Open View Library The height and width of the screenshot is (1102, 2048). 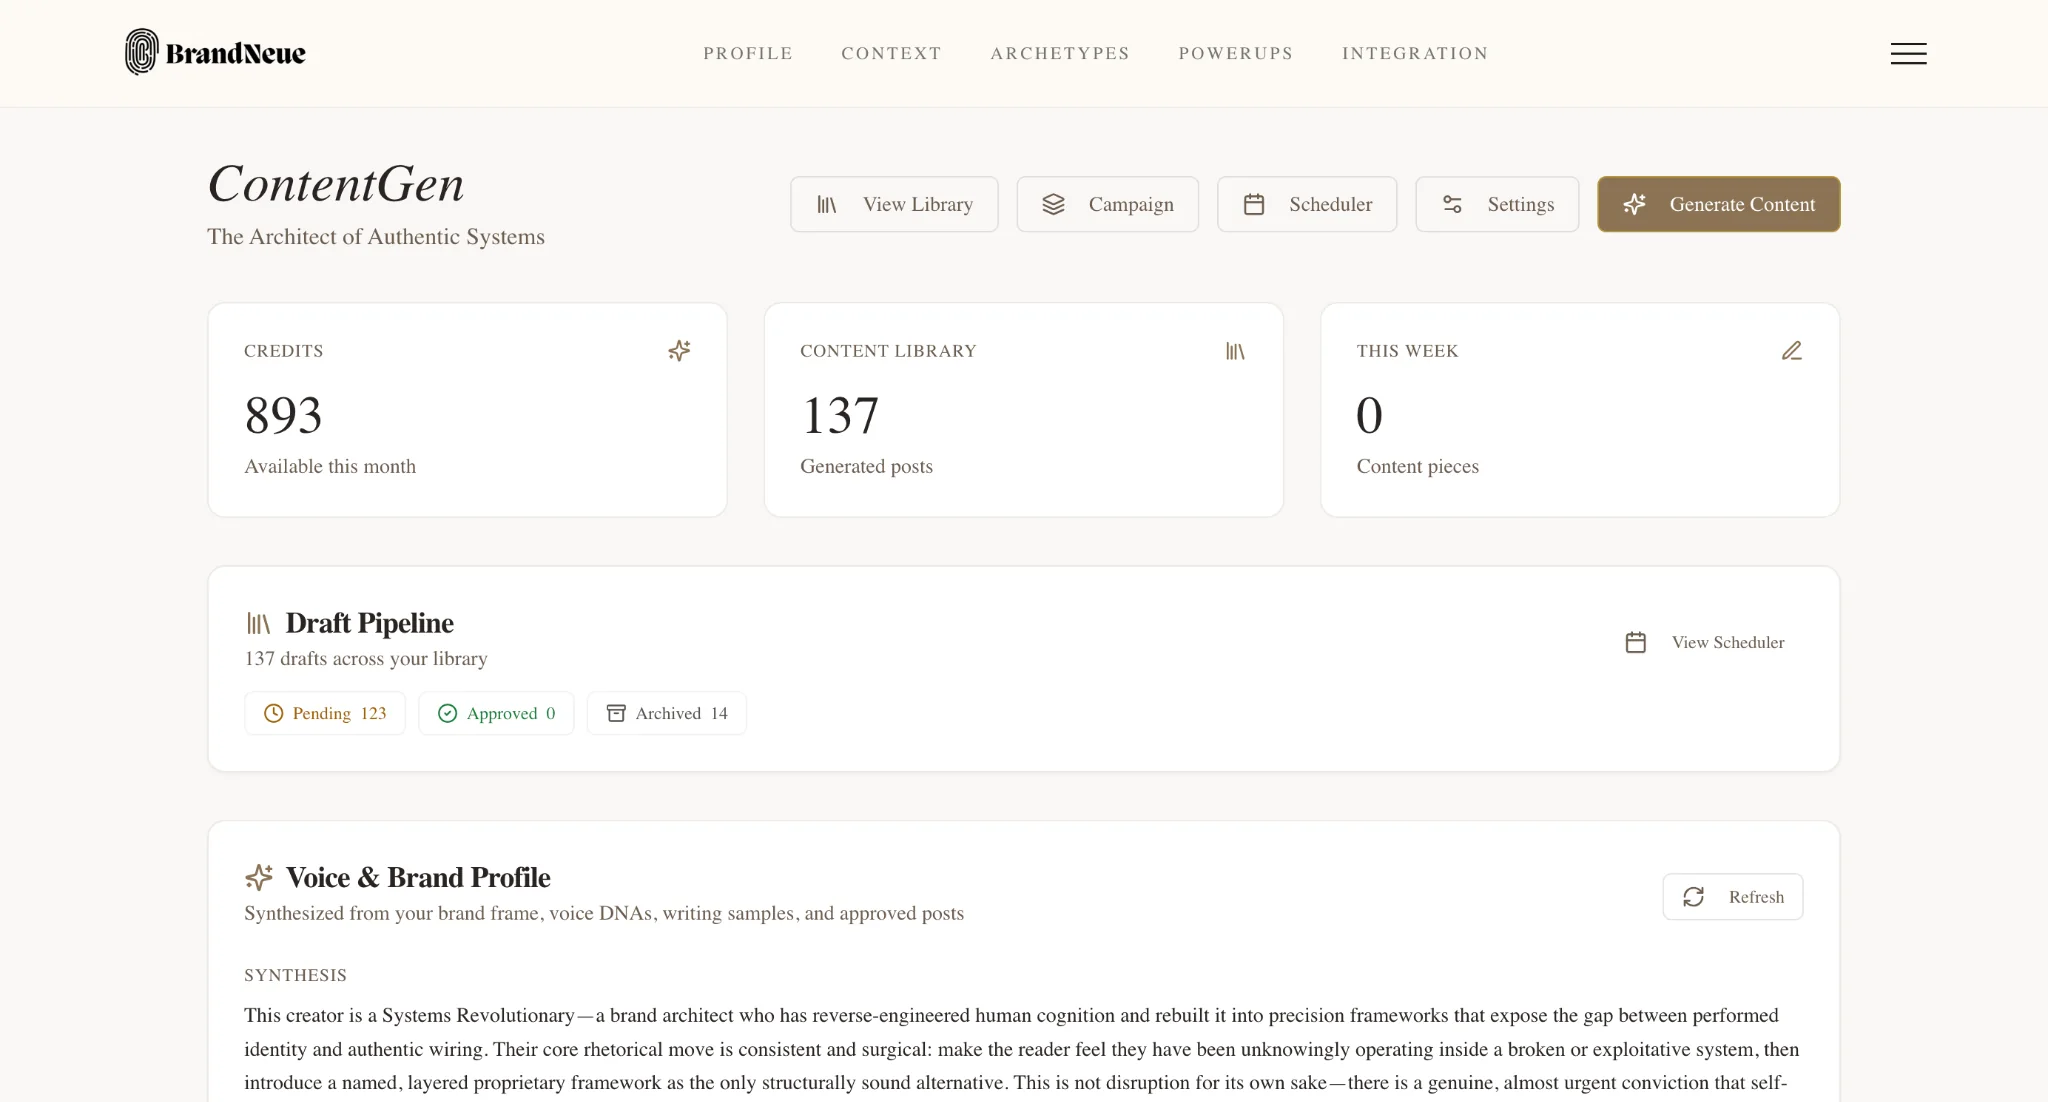pyautogui.click(x=894, y=204)
